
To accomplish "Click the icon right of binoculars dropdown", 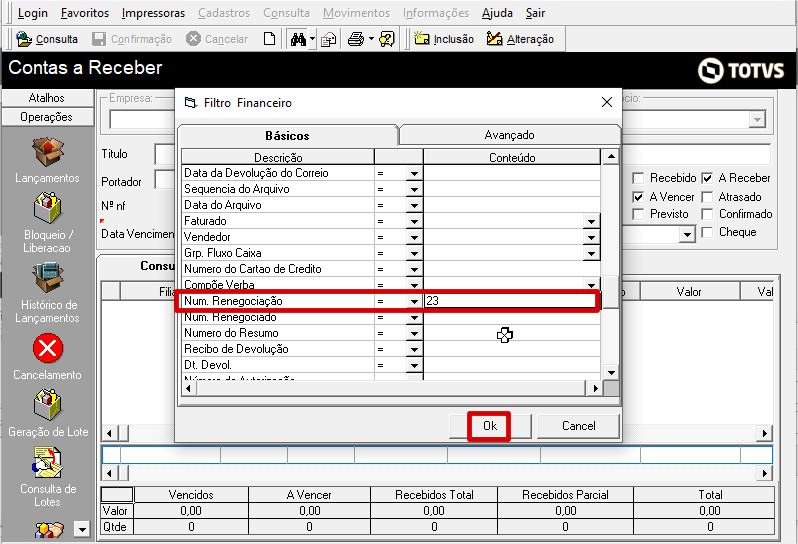I will 329,39.
